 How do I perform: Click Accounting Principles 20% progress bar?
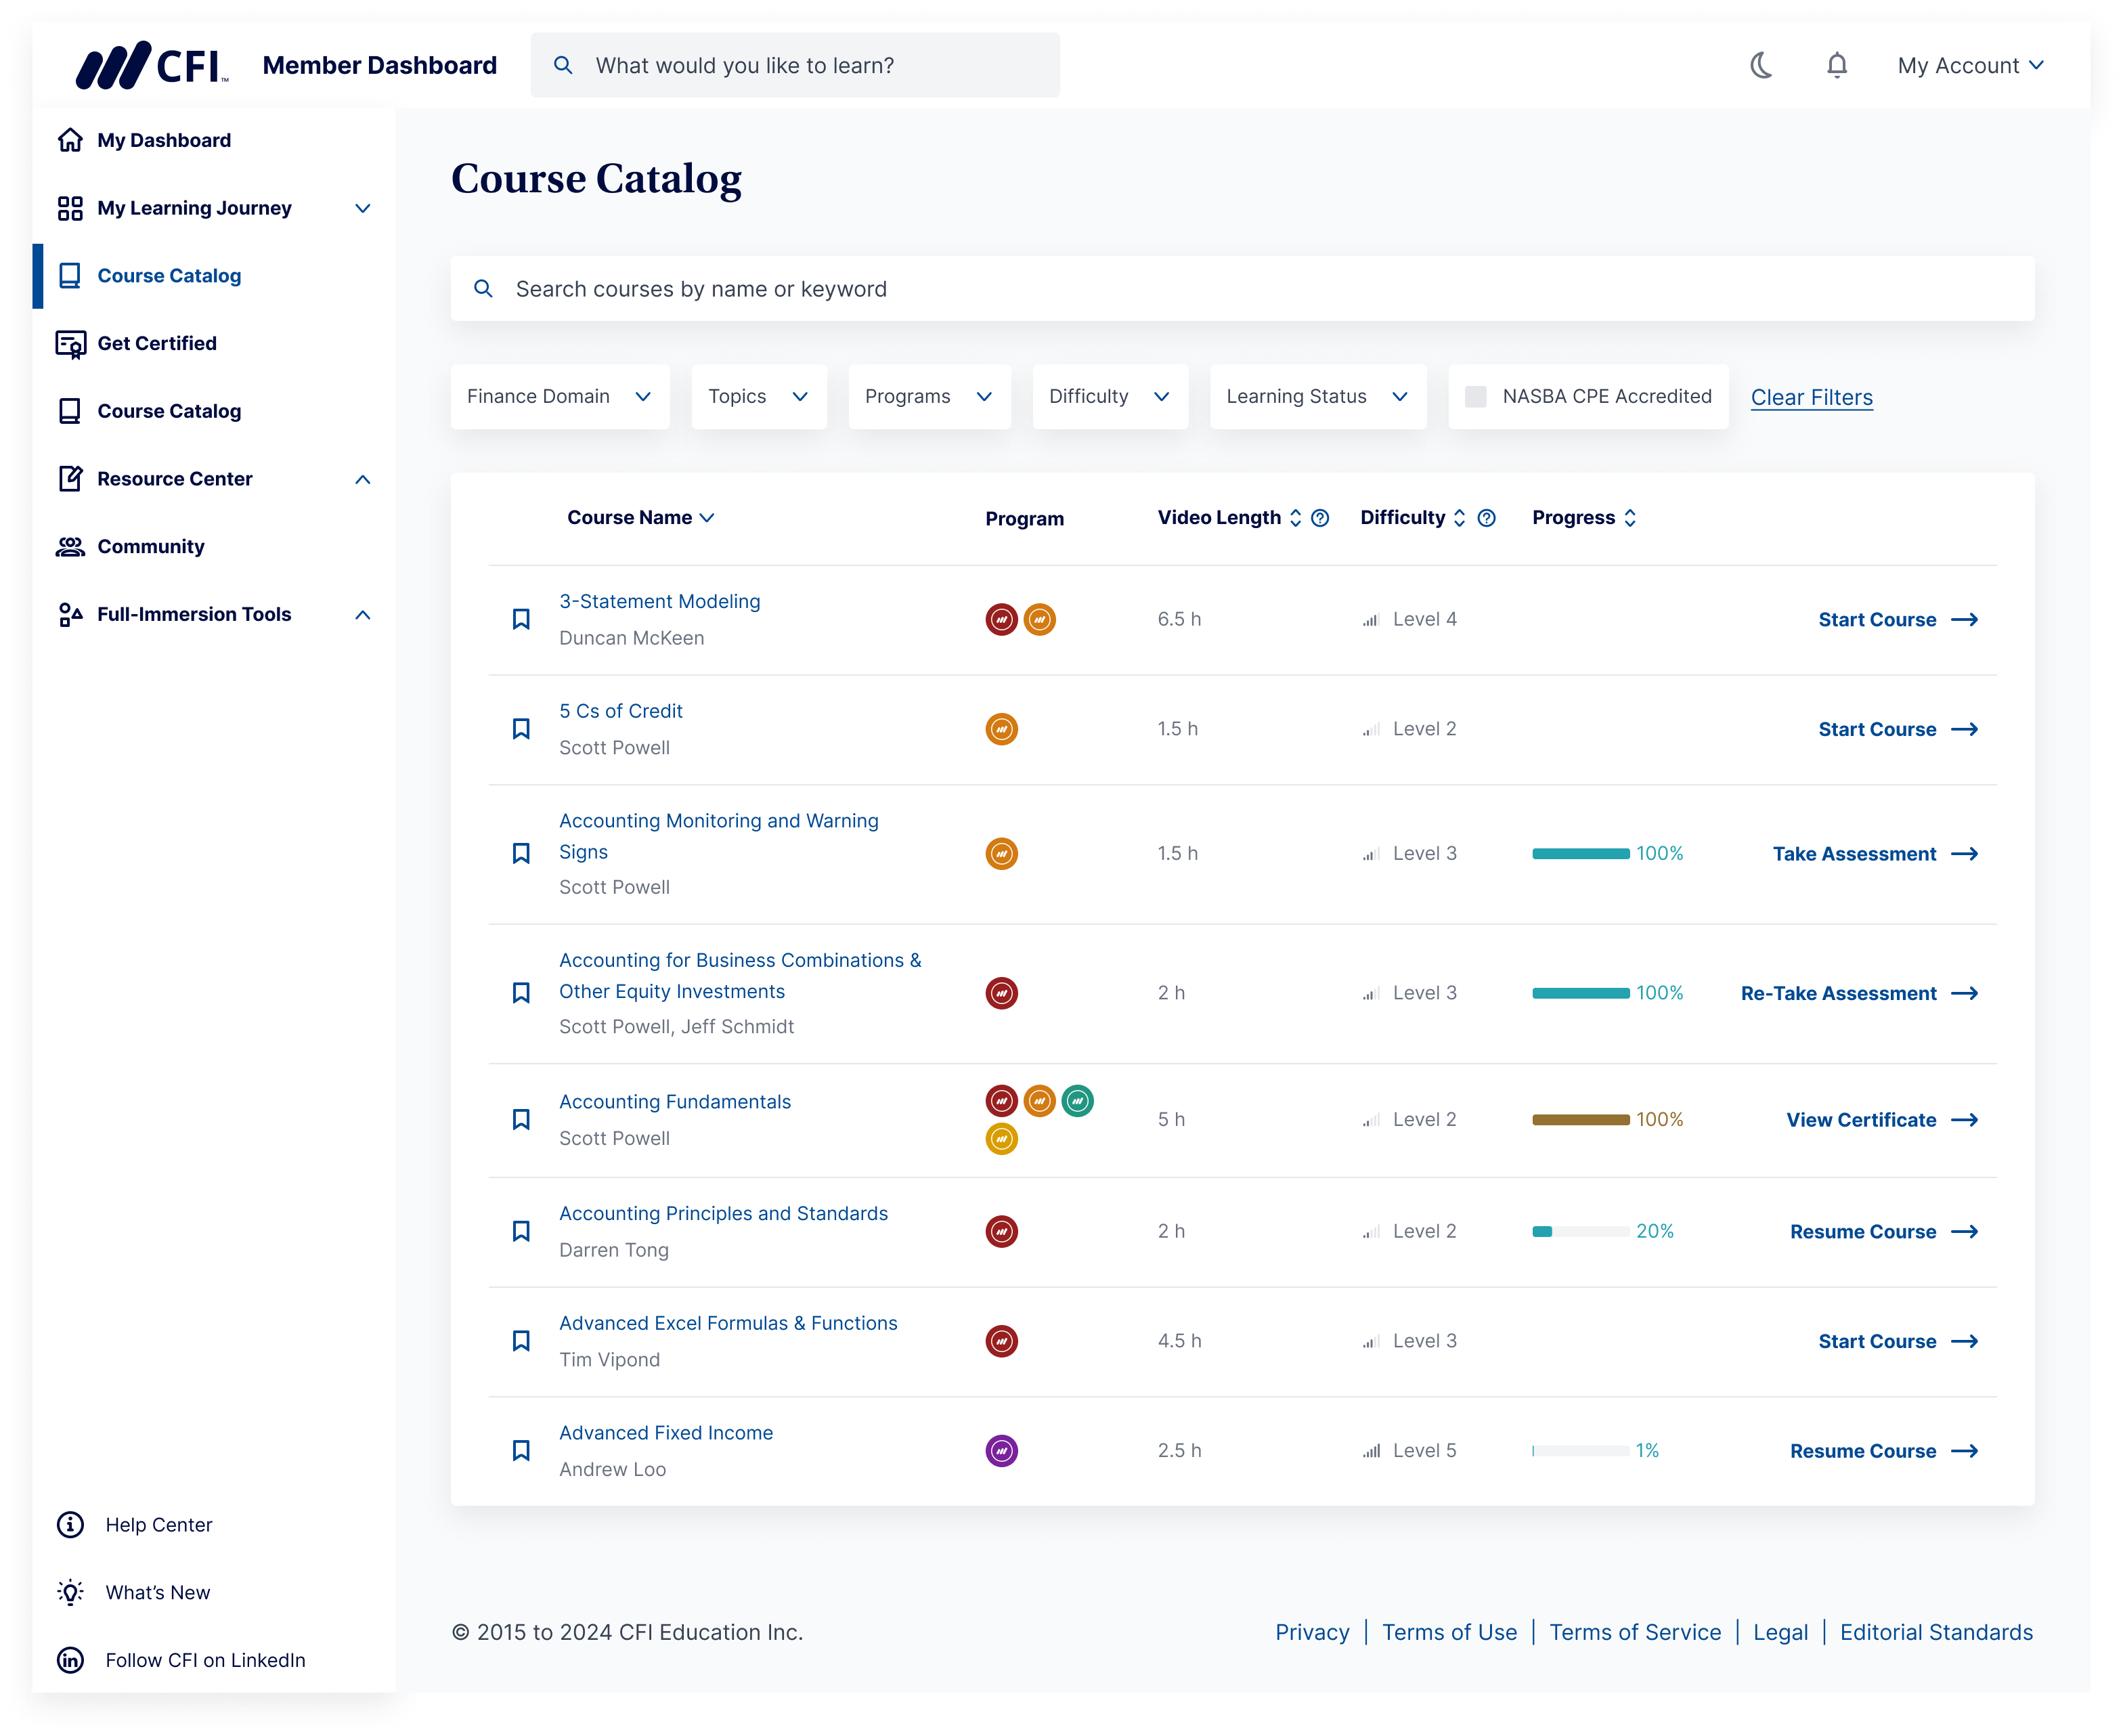[x=1580, y=1231]
